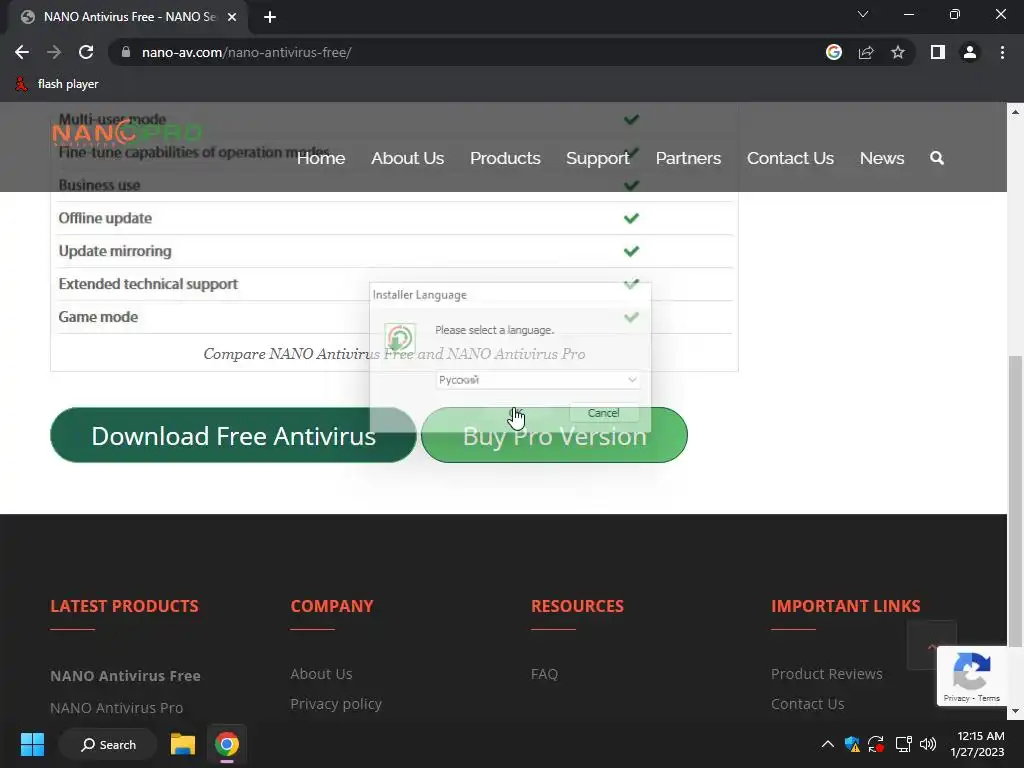Go to the Home menu item
1024x768 pixels.
[x=321, y=158]
